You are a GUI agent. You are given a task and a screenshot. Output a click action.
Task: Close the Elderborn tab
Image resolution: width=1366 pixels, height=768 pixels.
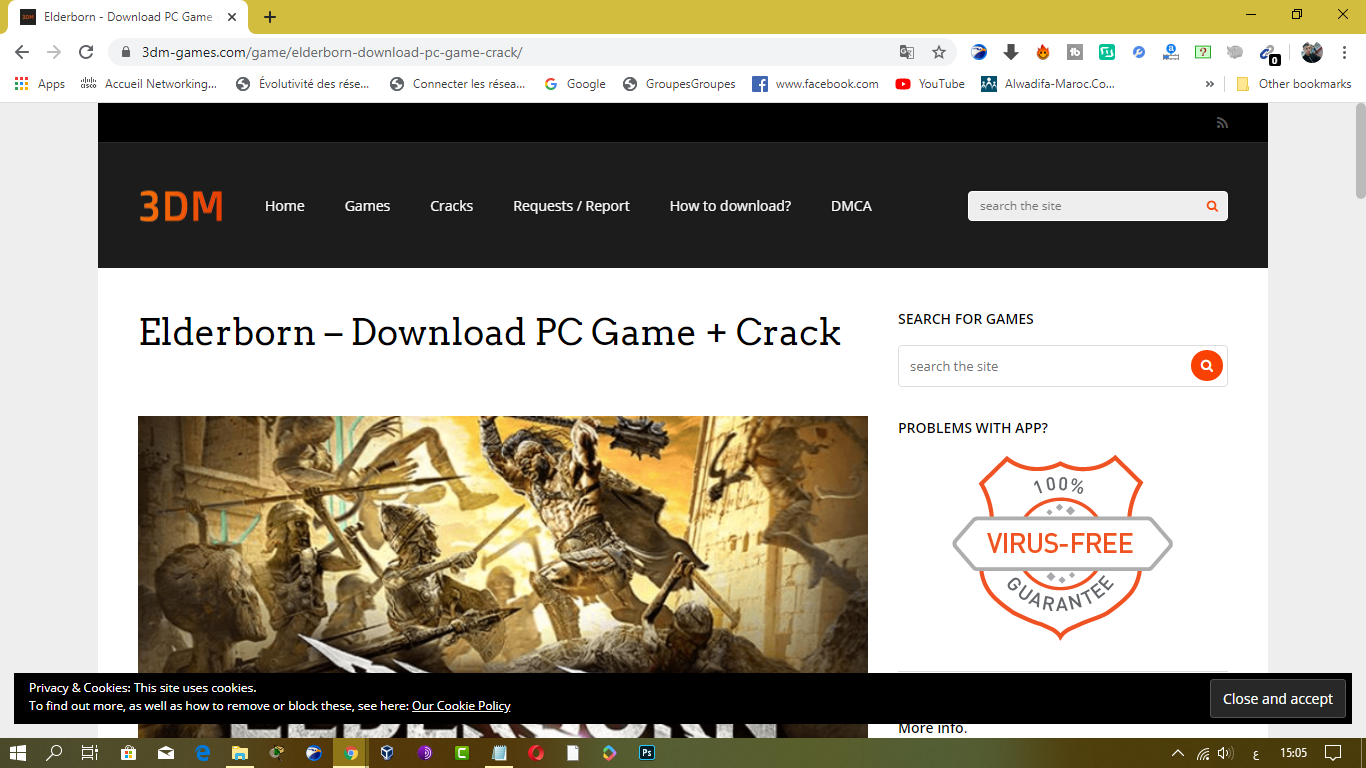coord(233,17)
